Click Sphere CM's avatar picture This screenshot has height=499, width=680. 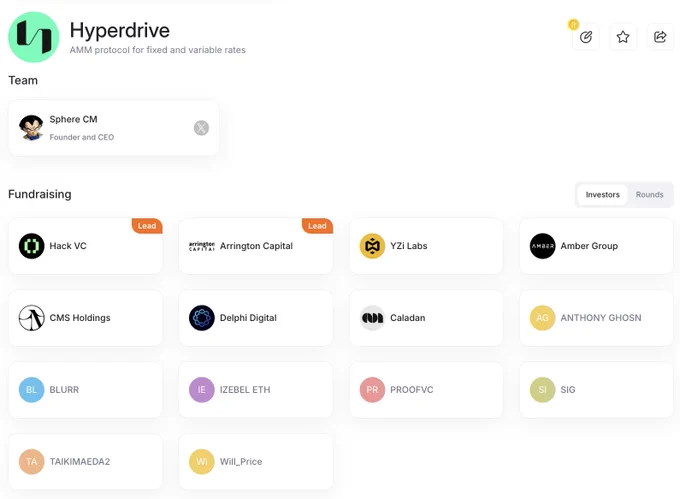point(31,128)
